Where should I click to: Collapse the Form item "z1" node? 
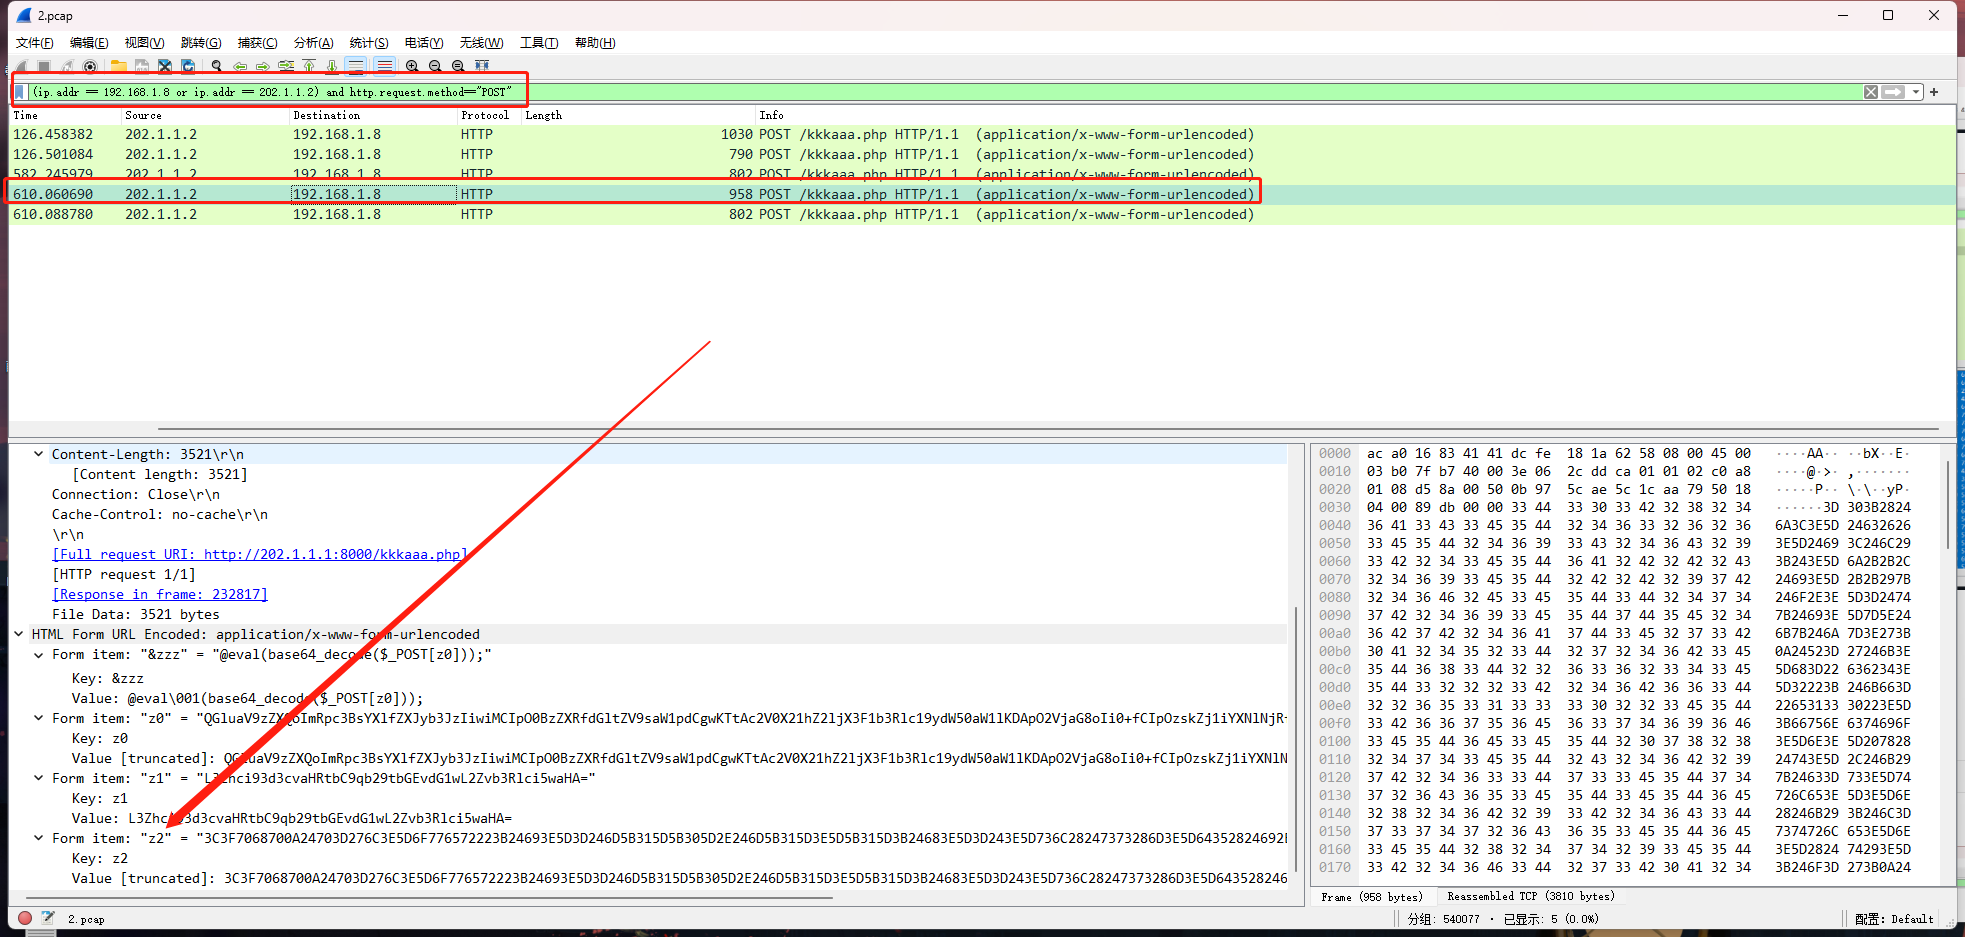(x=38, y=778)
